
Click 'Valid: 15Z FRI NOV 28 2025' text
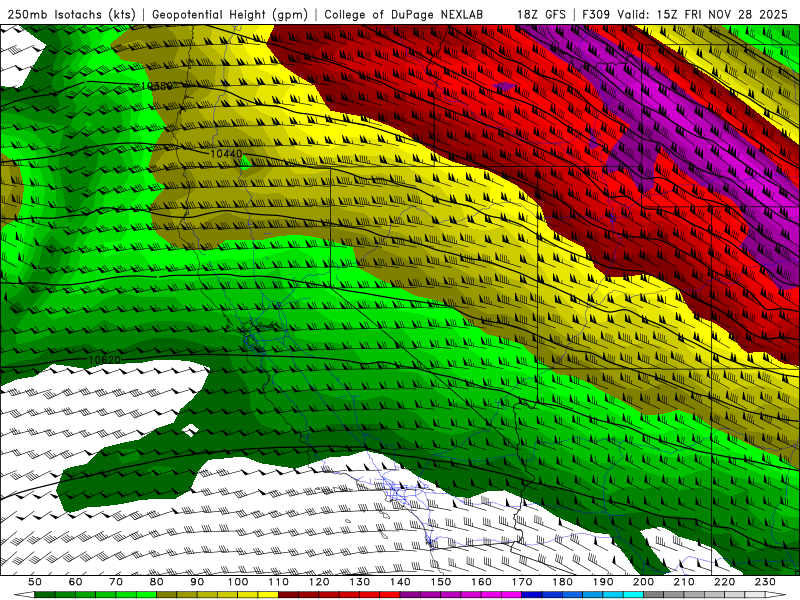[x=703, y=14]
